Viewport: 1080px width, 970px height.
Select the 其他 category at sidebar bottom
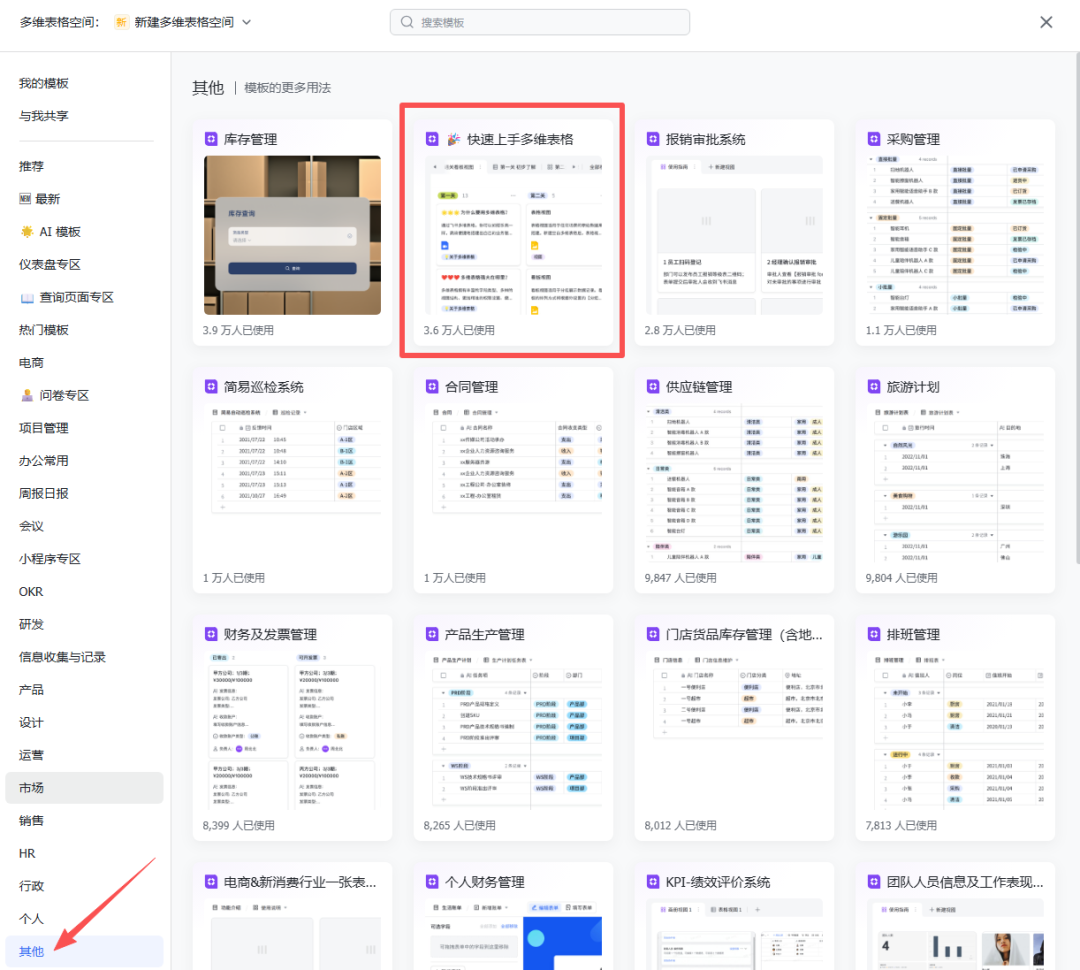click(x=31, y=951)
